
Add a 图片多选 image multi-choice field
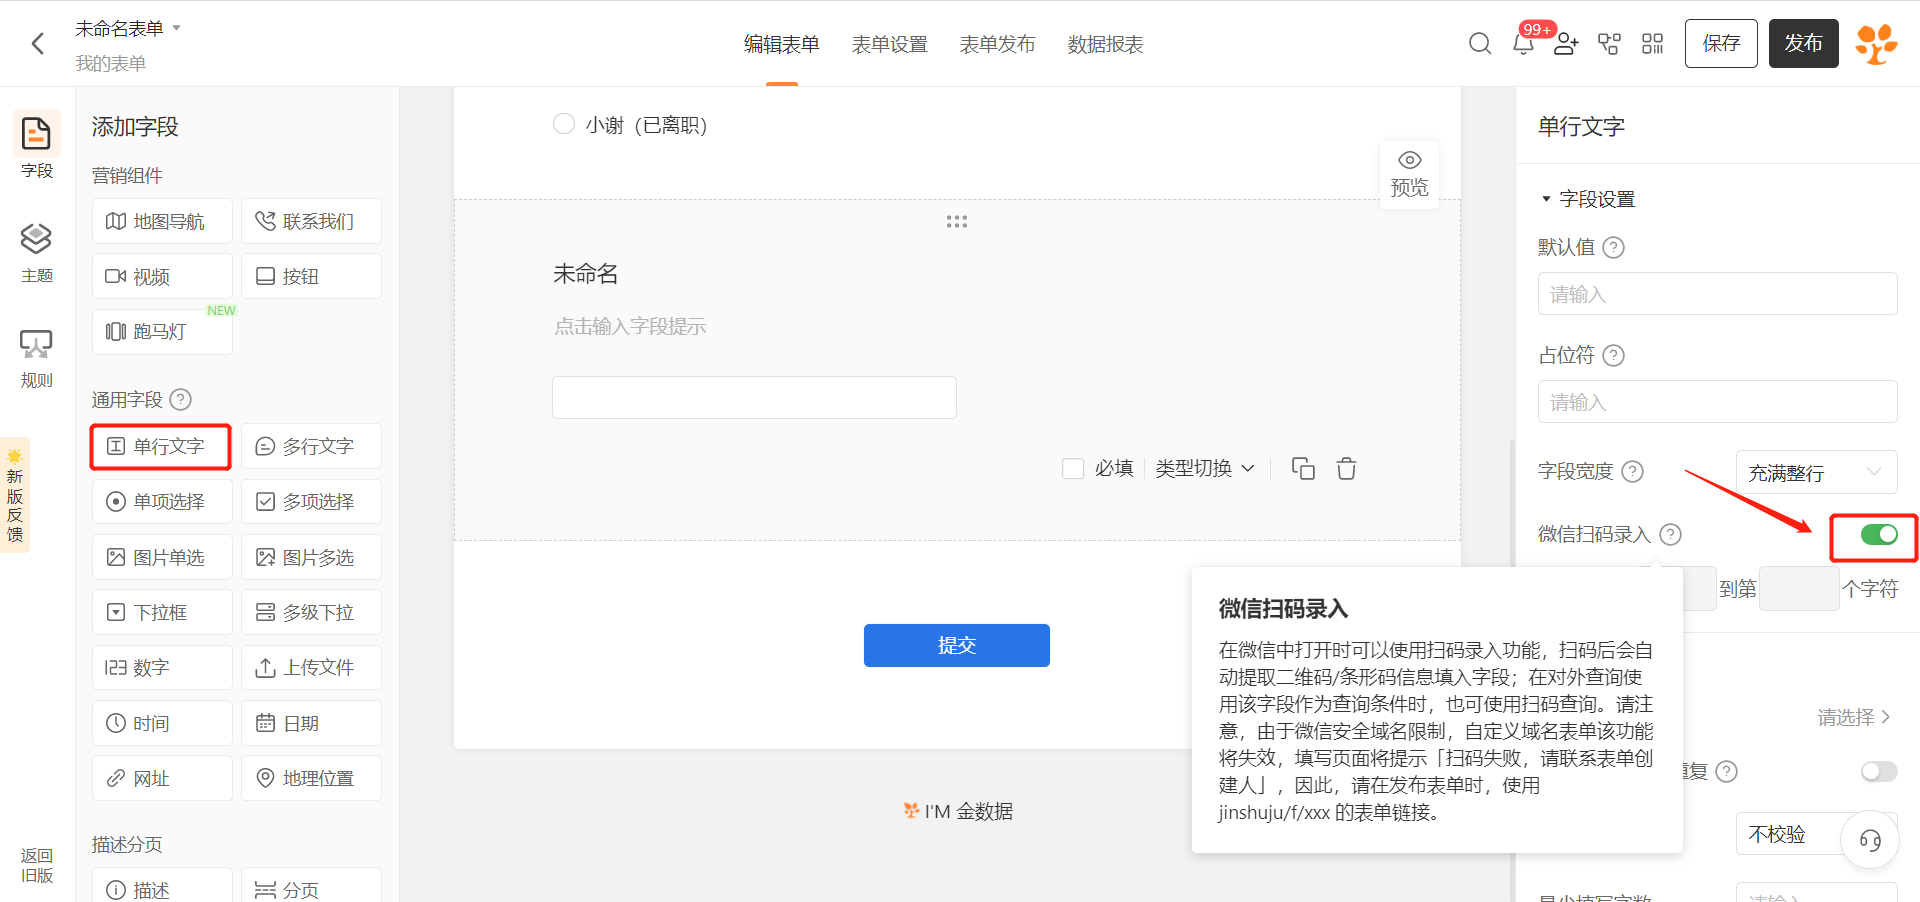coord(311,557)
